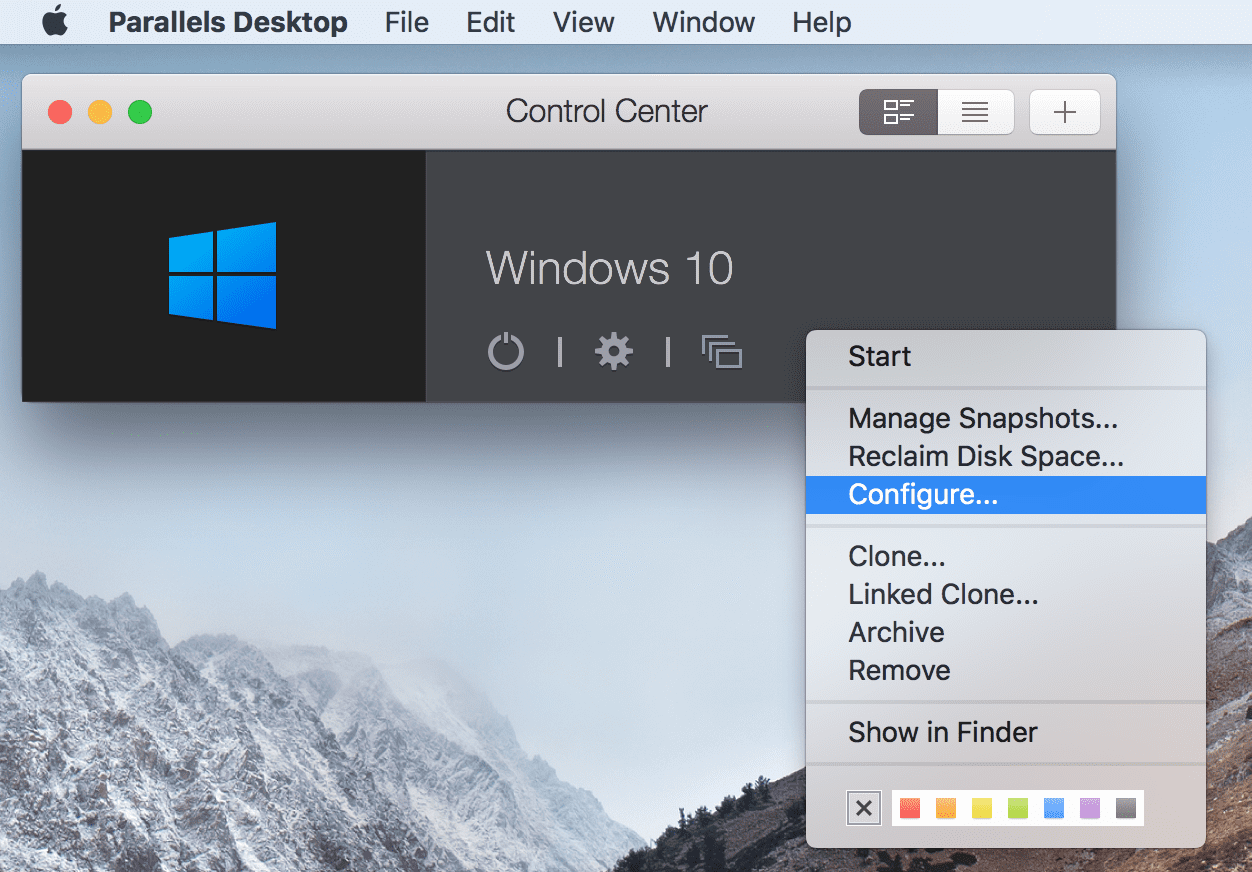Choose Manage Snapshots from context menu
Viewport: 1252px width, 872px height.
tap(1006, 418)
